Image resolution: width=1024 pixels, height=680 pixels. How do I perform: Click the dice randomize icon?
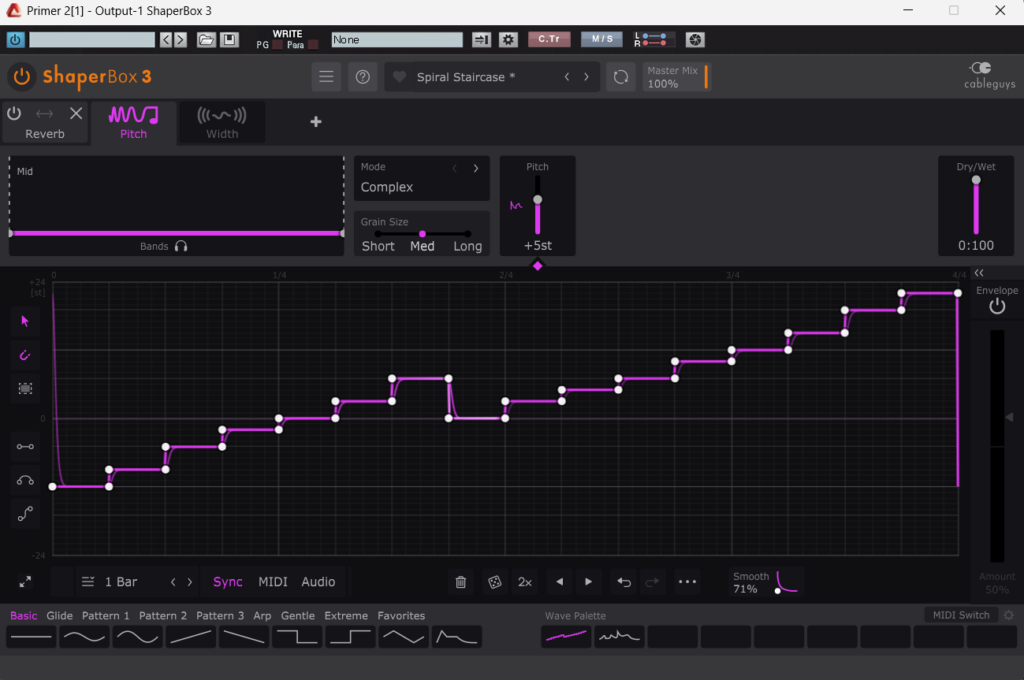click(x=494, y=582)
